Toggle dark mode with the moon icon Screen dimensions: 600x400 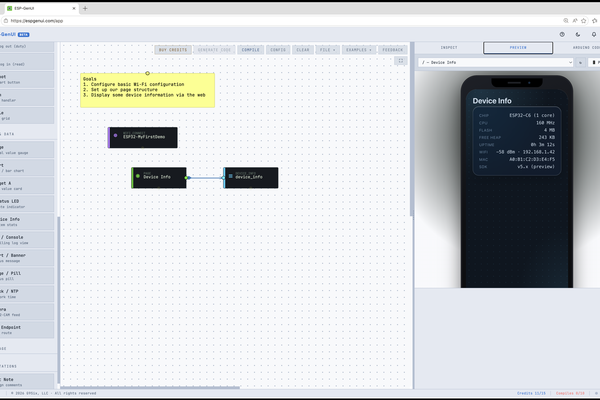point(578,34)
